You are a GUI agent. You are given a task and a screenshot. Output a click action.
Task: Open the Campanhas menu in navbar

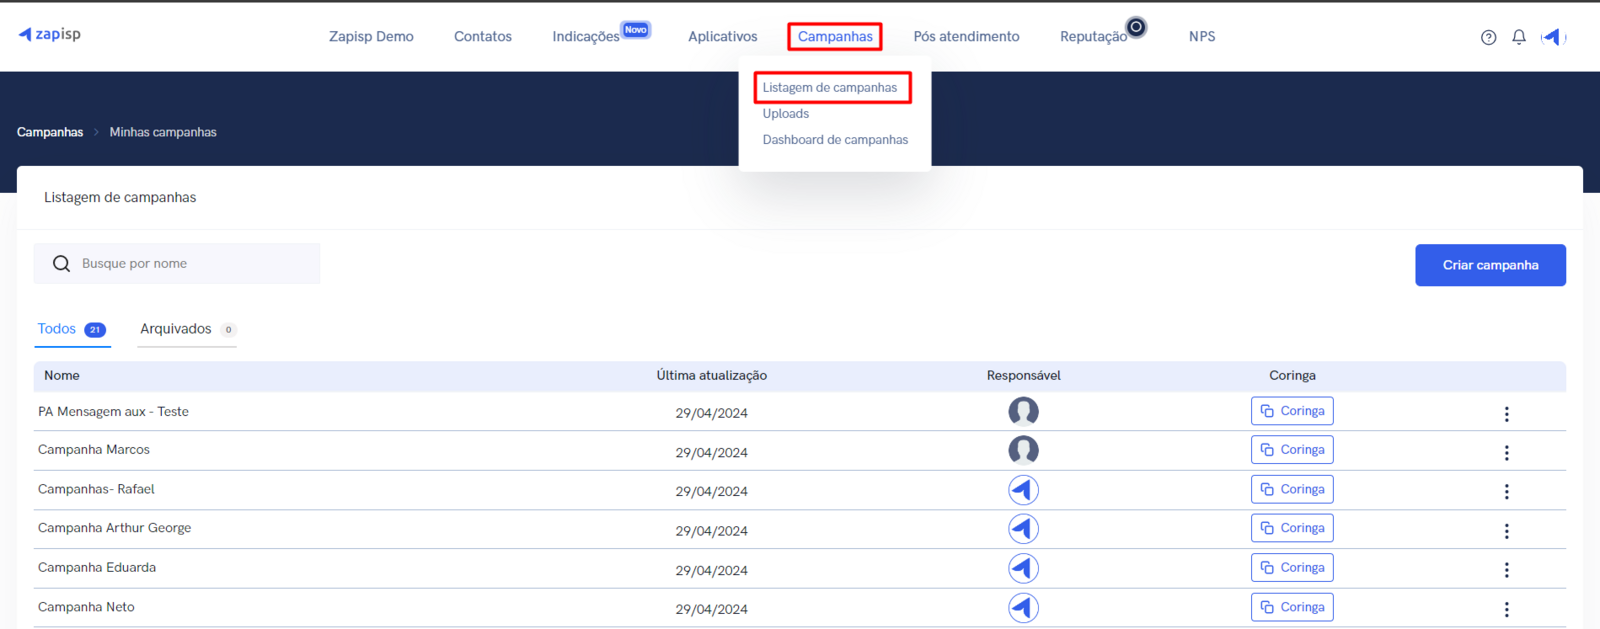point(835,37)
